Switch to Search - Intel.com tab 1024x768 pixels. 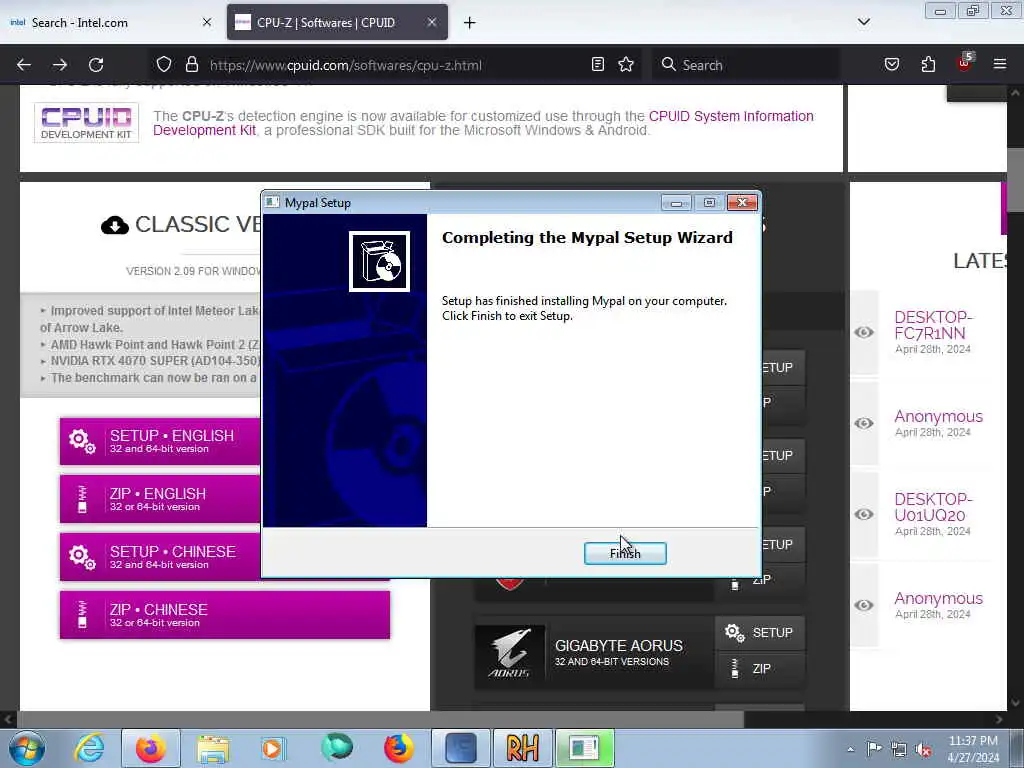(x=110, y=23)
